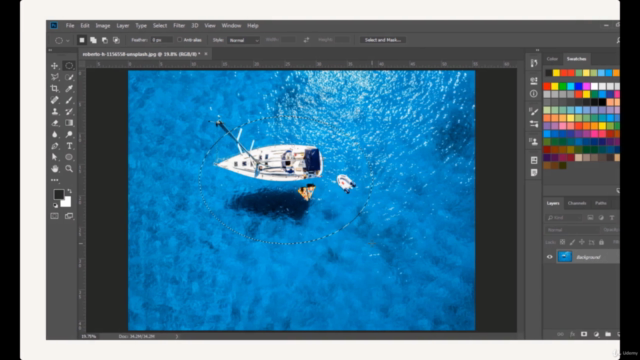Open the Select menu
This screenshot has height=360, width=640.
tap(160, 26)
